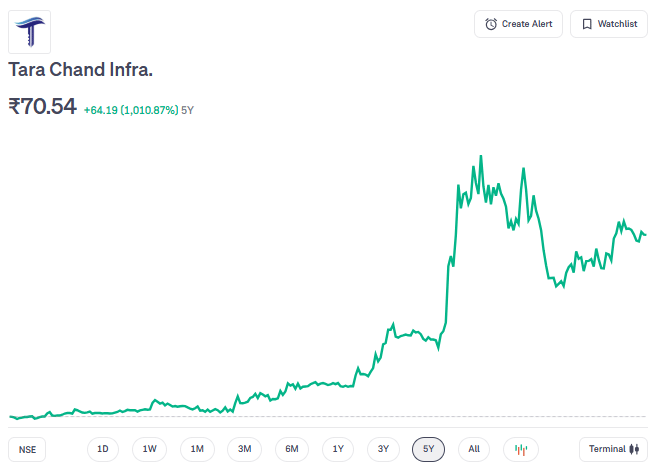Select the 1D time range

coord(103,449)
